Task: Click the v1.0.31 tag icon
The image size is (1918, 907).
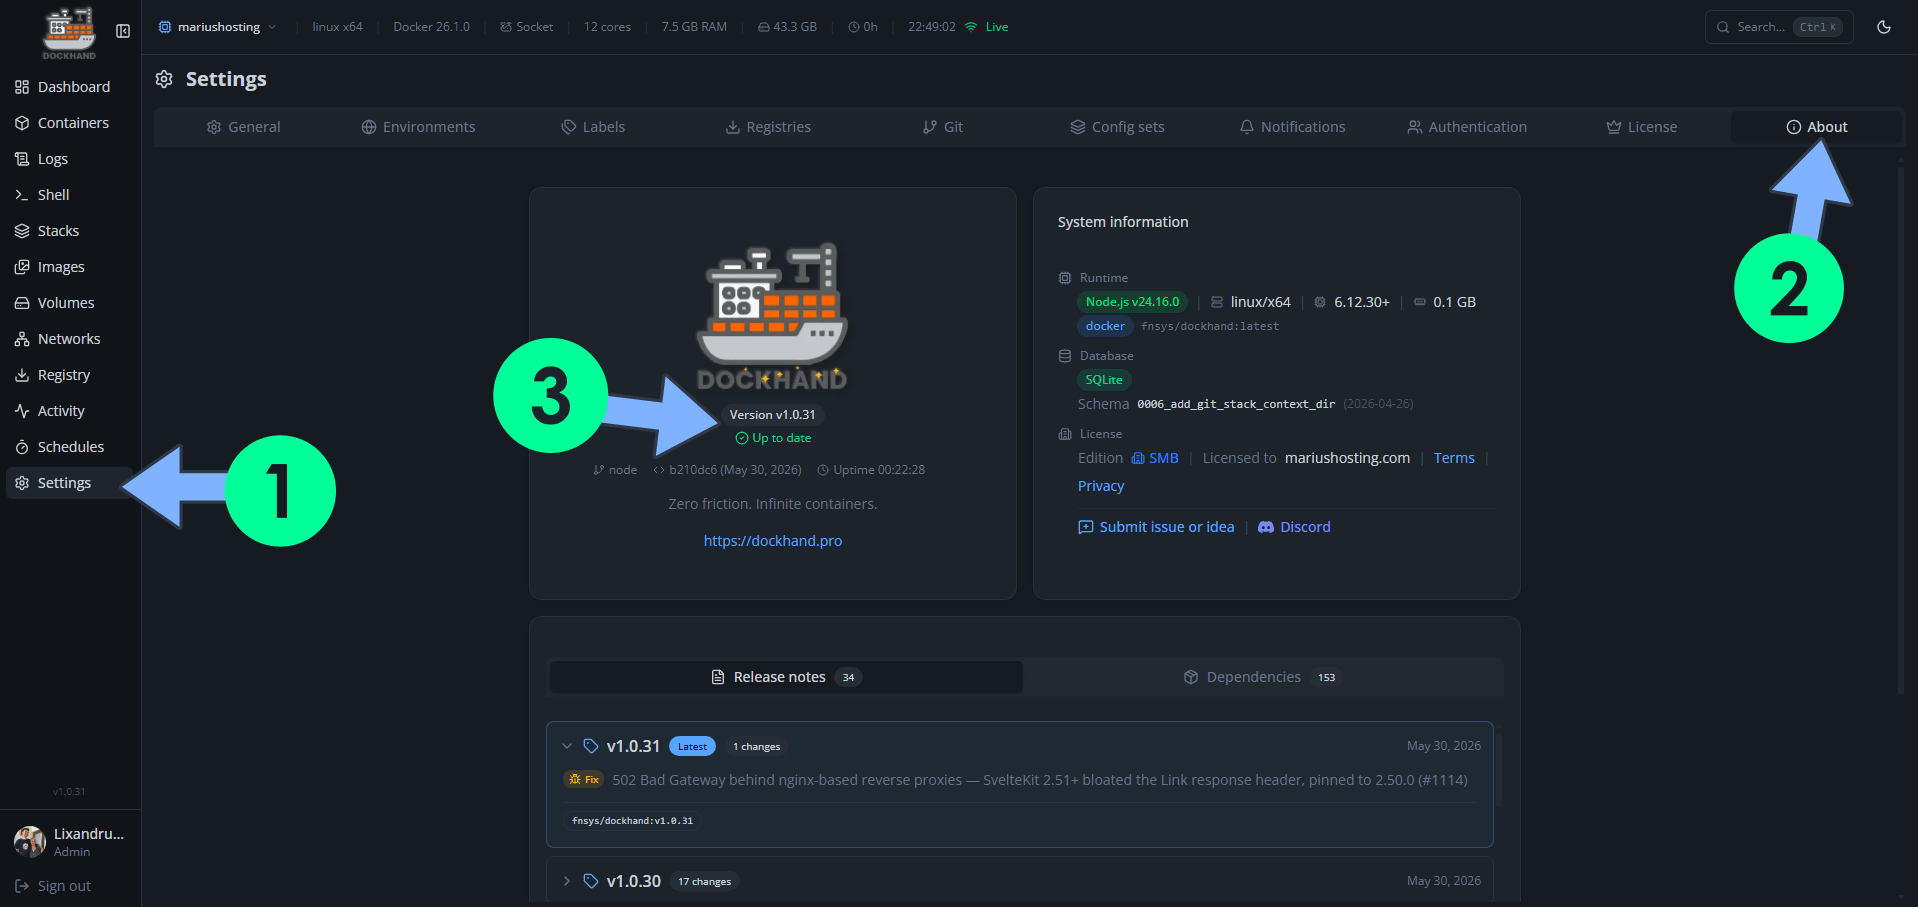Action: coord(591,746)
